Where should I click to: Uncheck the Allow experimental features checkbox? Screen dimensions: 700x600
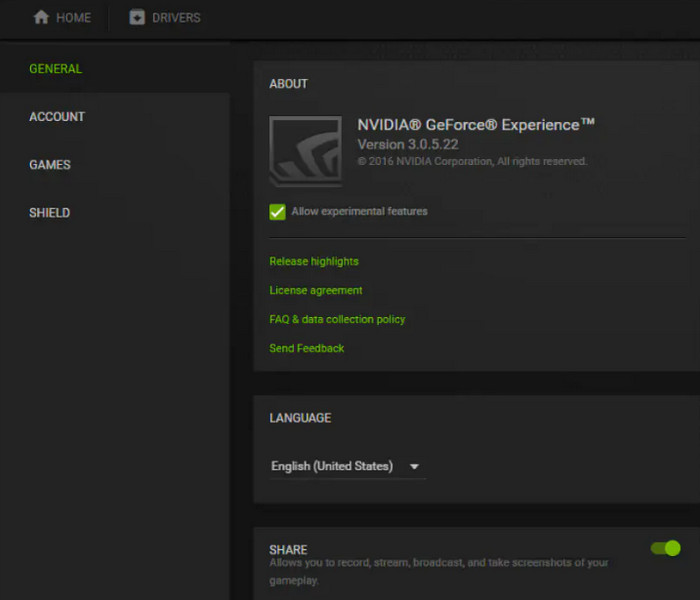click(x=278, y=212)
